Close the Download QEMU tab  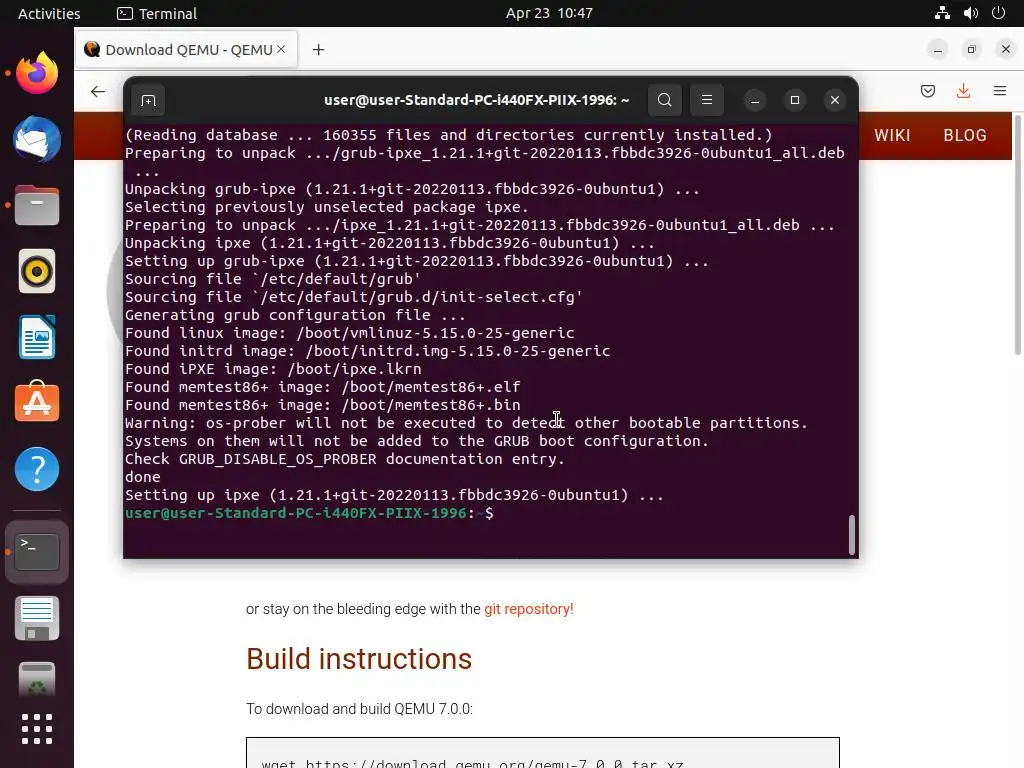point(281,49)
